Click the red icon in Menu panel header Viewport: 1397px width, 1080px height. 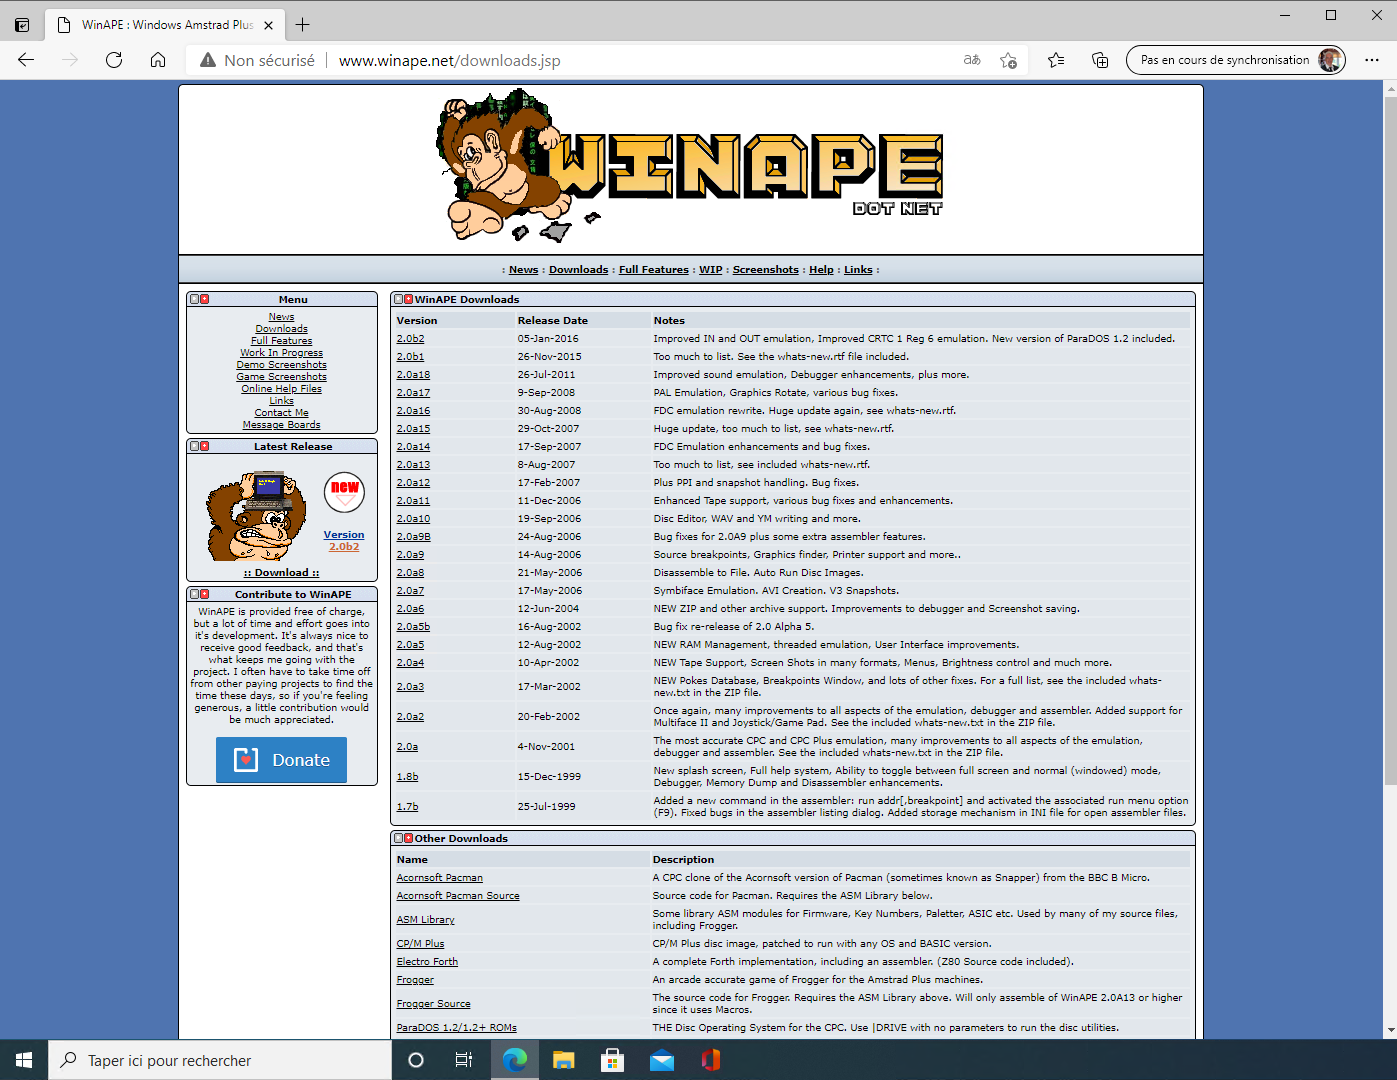pos(205,299)
